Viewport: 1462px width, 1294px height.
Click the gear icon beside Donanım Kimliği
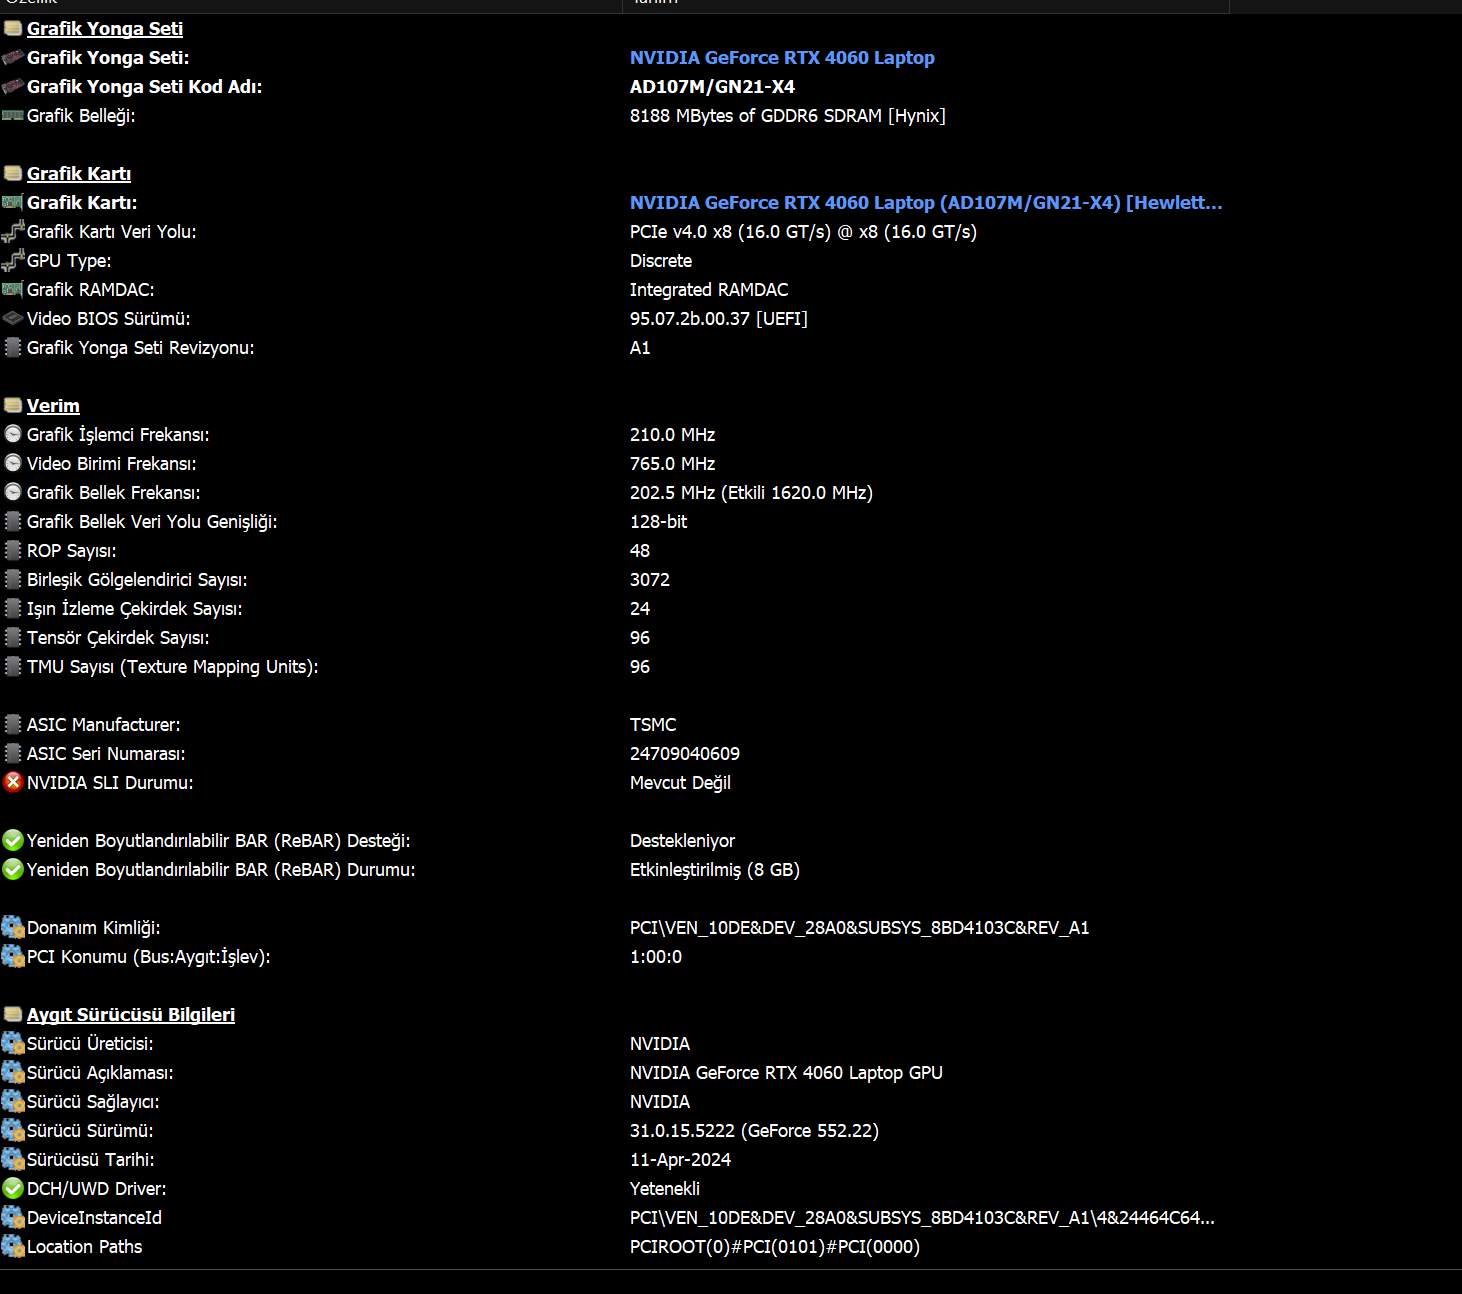click(13, 928)
